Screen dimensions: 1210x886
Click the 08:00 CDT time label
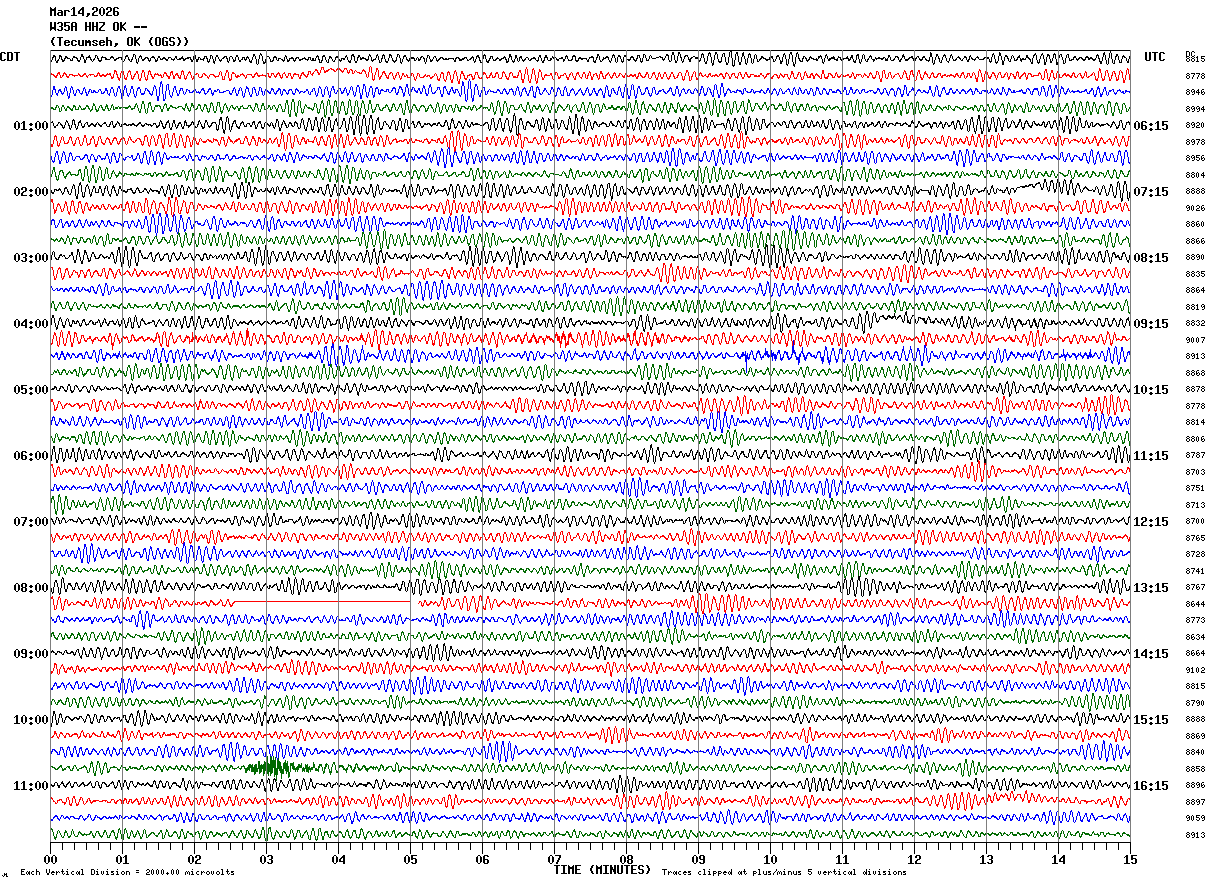[31, 588]
